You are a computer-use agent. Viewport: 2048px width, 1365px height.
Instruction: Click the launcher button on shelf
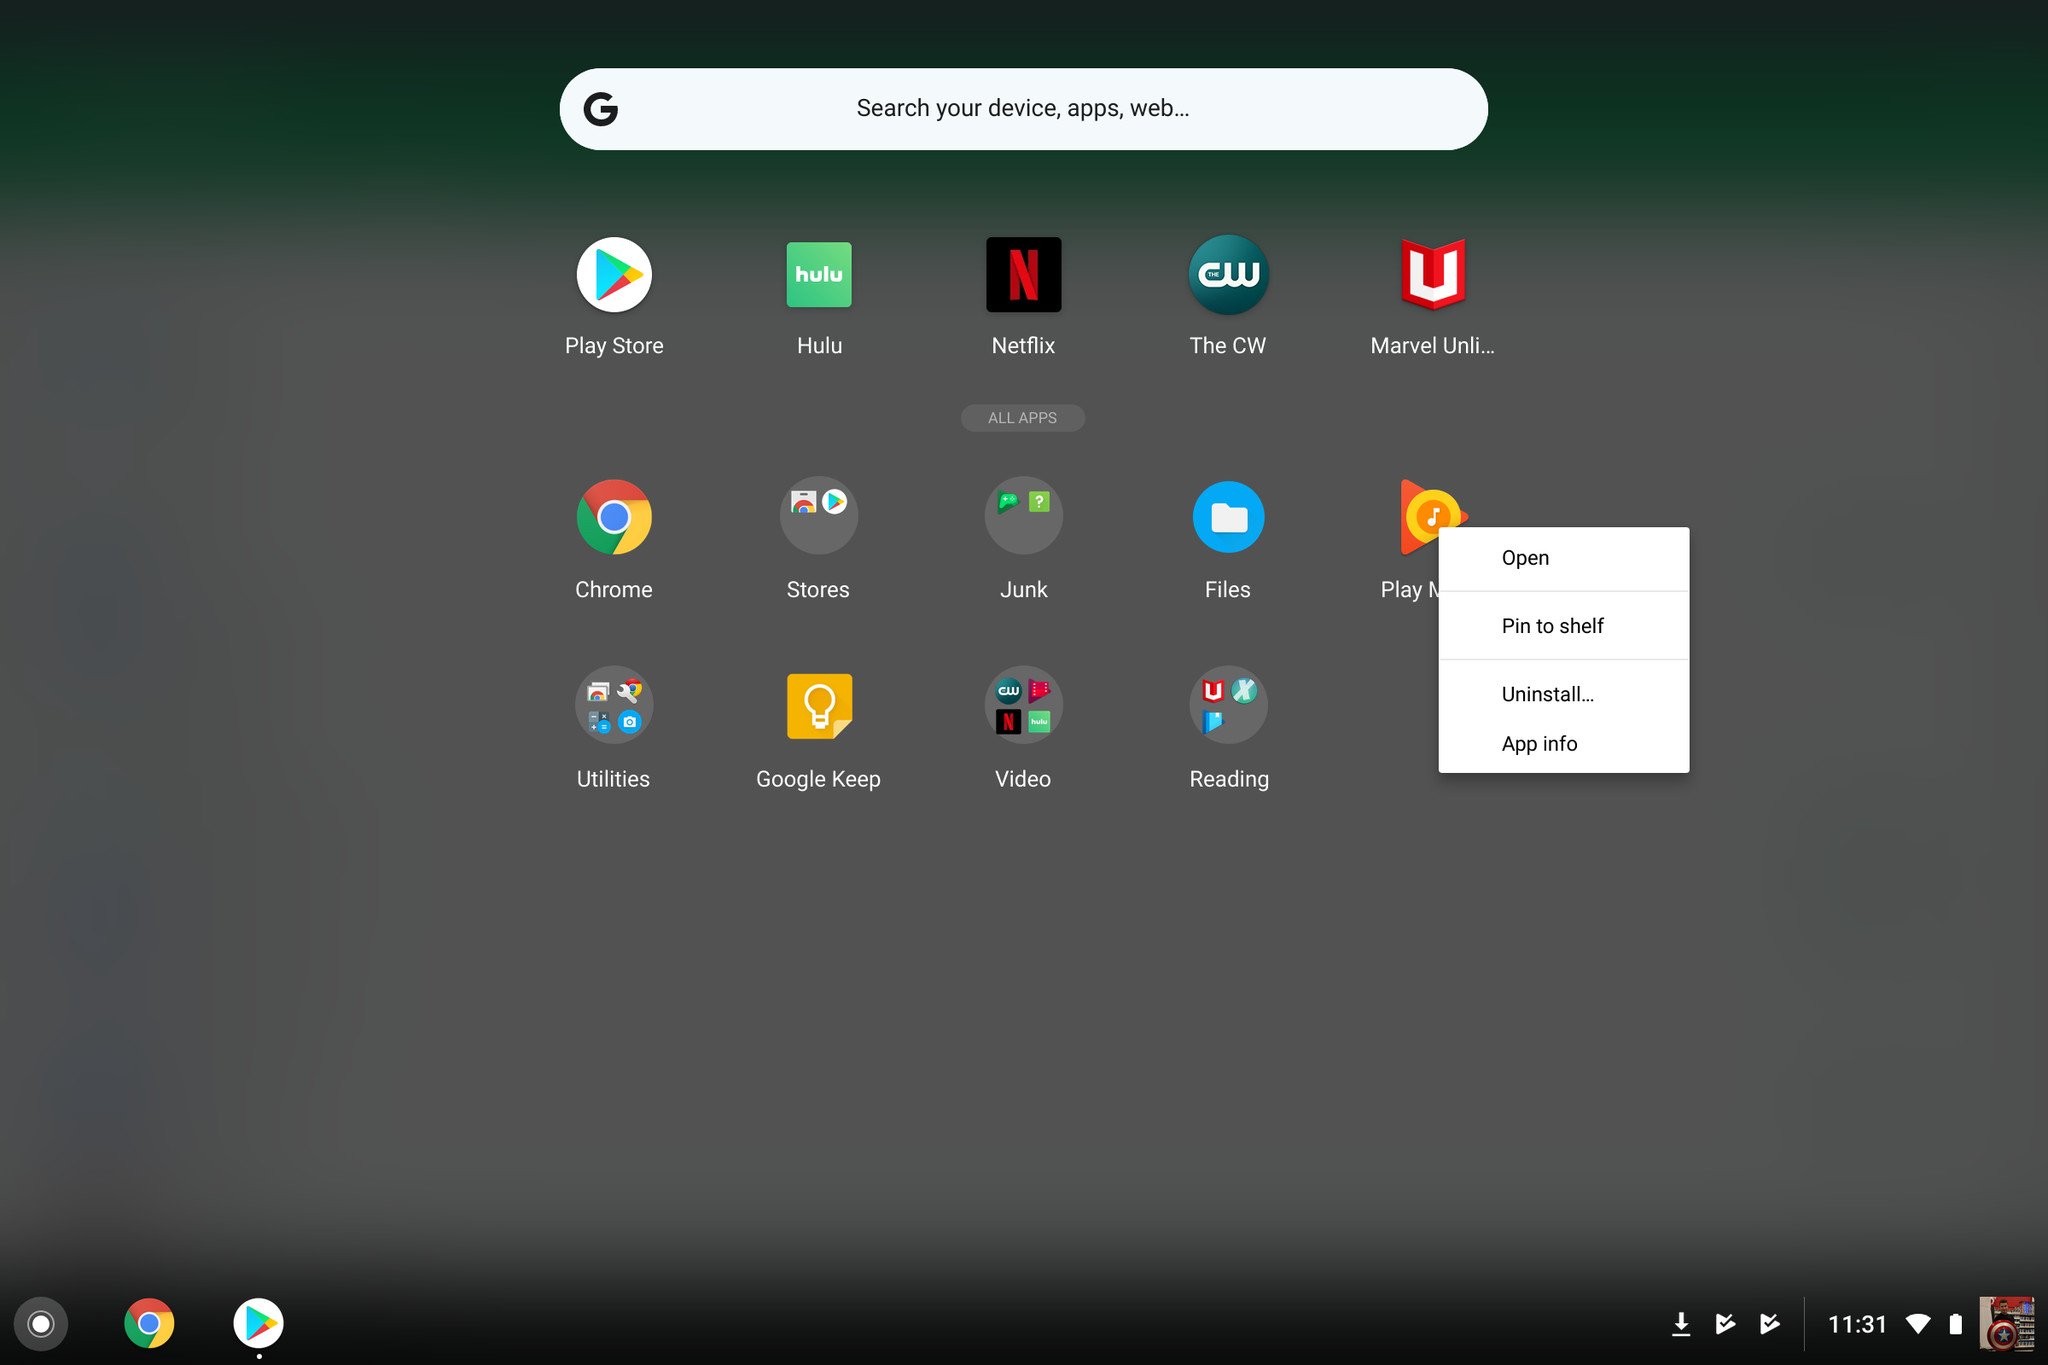point(41,1324)
